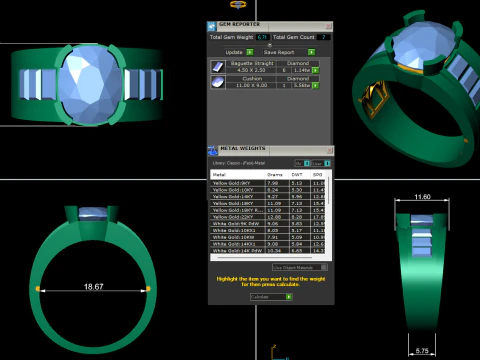The height and width of the screenshot is (360, 480).
Task: Select the Yellow Gold:22KY row
Action: tap(268, 217)
